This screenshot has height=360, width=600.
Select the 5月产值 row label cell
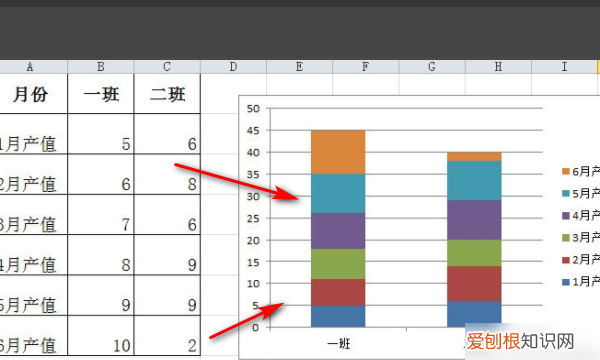[34, 295]
